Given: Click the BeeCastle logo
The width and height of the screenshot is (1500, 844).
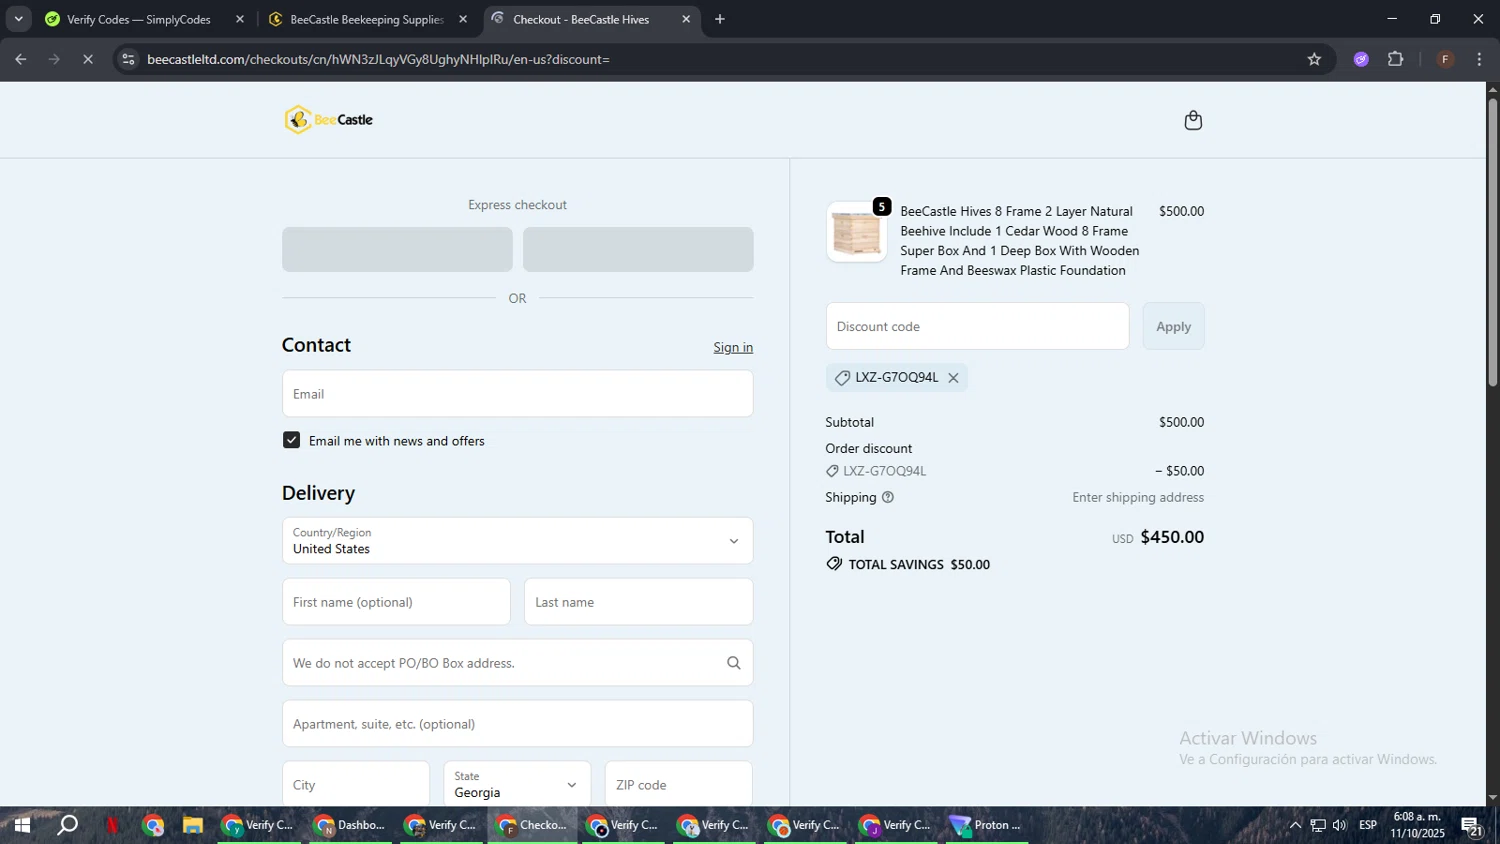Looking at the screenshot, I should pos(328,120).
